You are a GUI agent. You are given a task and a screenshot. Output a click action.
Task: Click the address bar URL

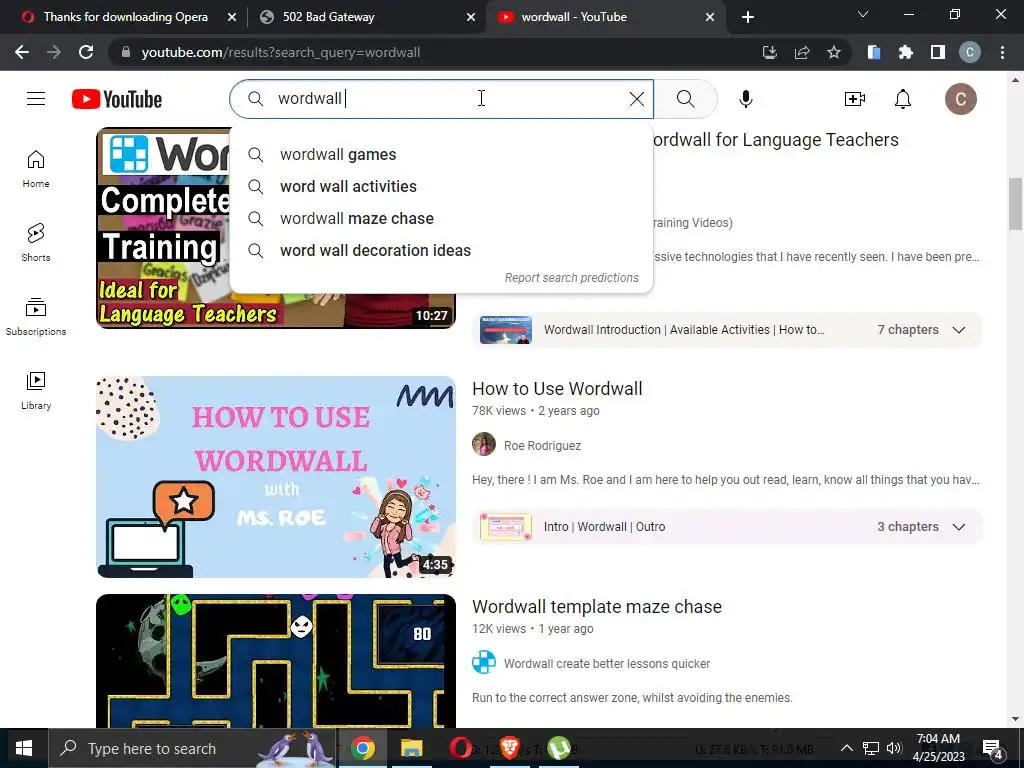281,52
